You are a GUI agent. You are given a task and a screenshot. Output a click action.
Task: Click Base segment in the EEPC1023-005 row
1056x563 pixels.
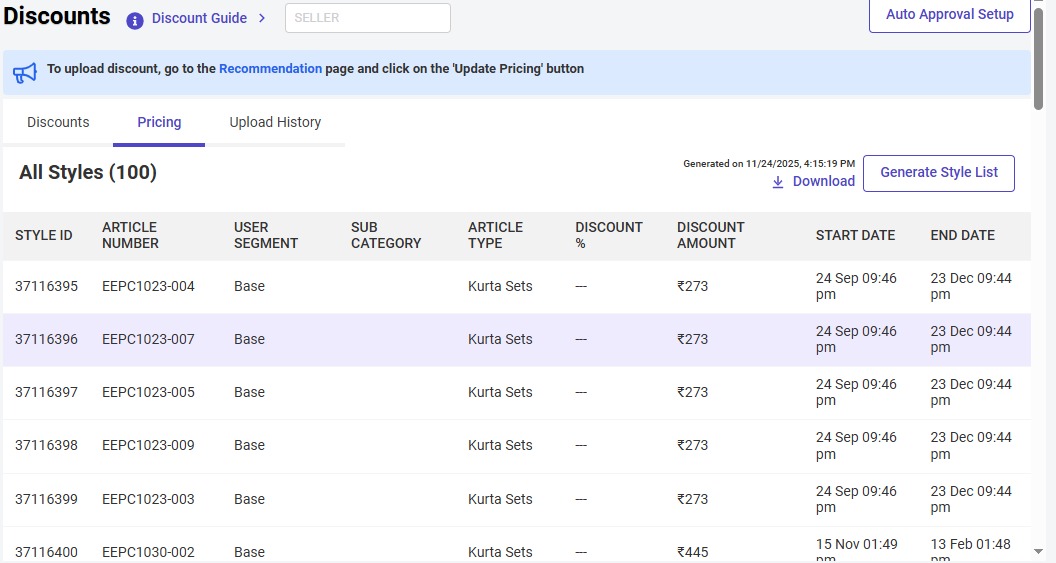(x=249, y=393)
